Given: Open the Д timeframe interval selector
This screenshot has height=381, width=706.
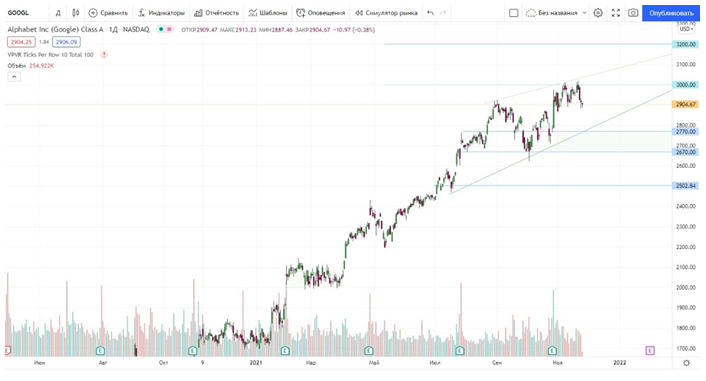Looking at the screenshot, I should 58,13.
